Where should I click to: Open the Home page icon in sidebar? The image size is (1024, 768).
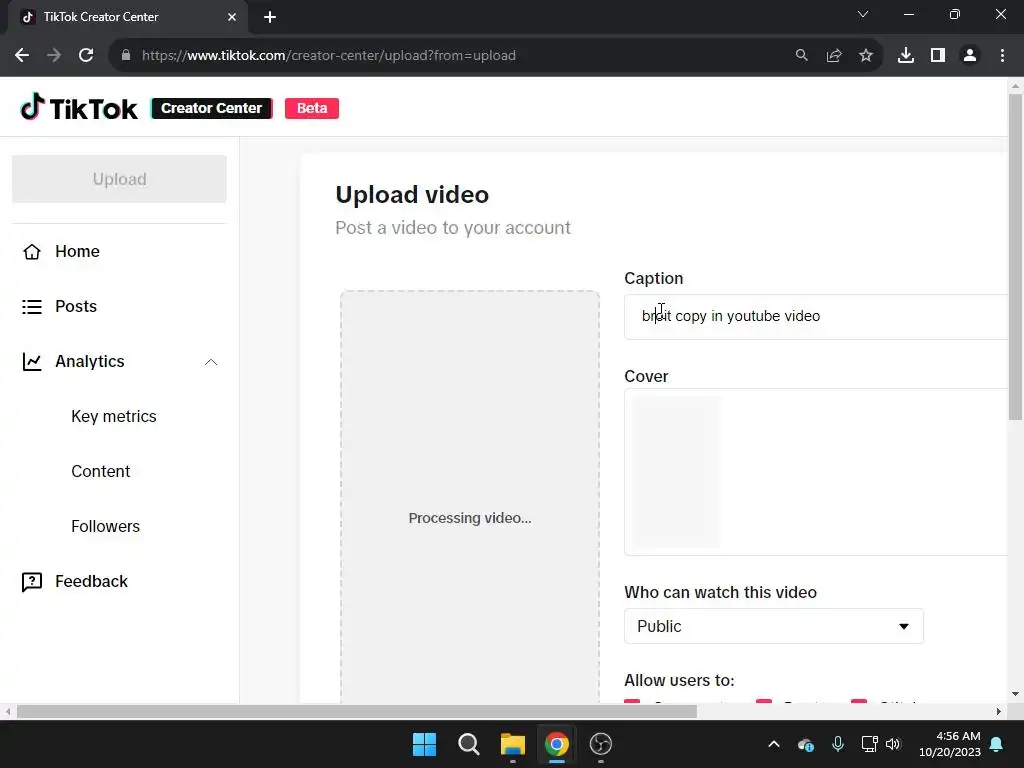pyautogui.click(x=31, y=251)
